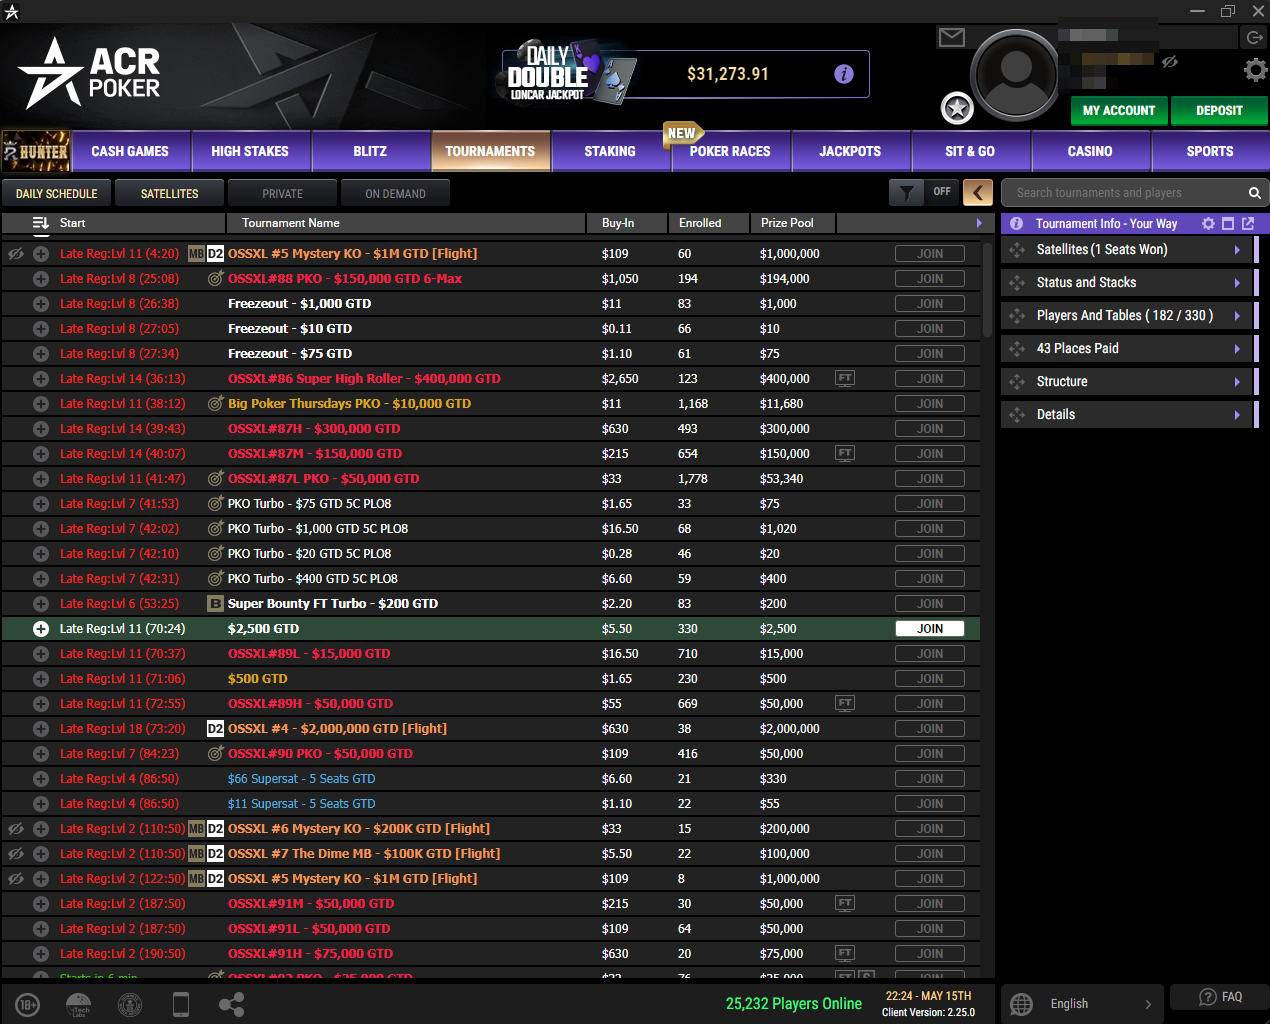1270x1024 pixels.
Task: Toggle eye on last OSSXL #5 Mystery KO row
Action: 16,879
